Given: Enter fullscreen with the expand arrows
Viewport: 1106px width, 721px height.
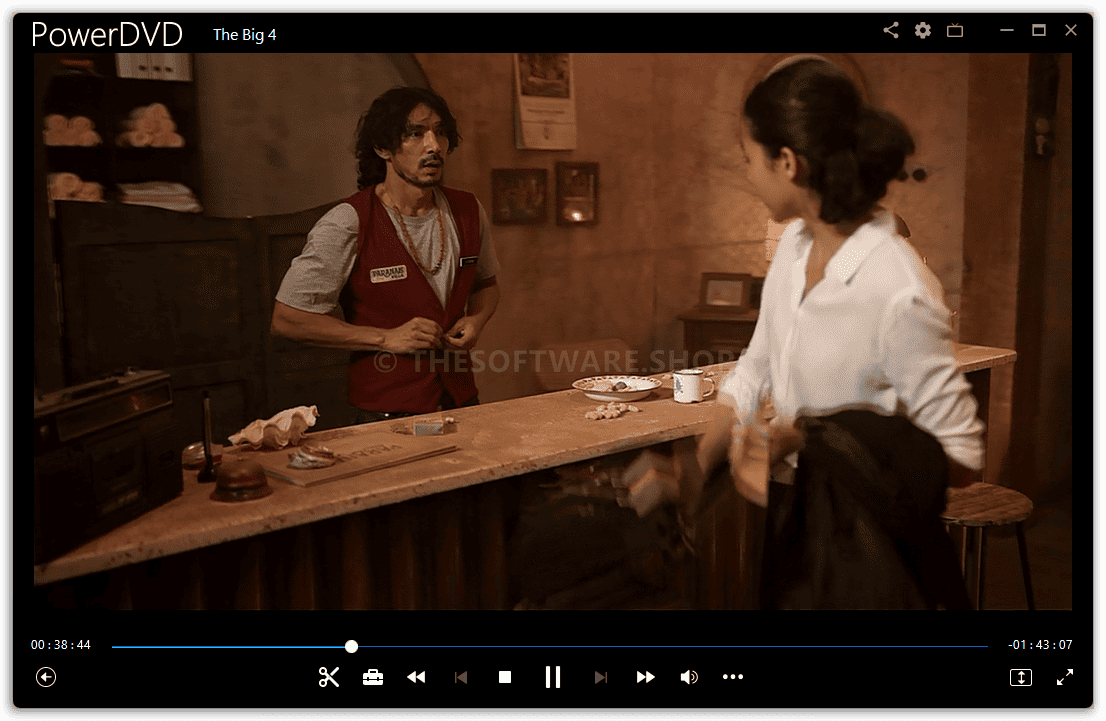Looking at the screenshot, I should tap(1065, 677).
